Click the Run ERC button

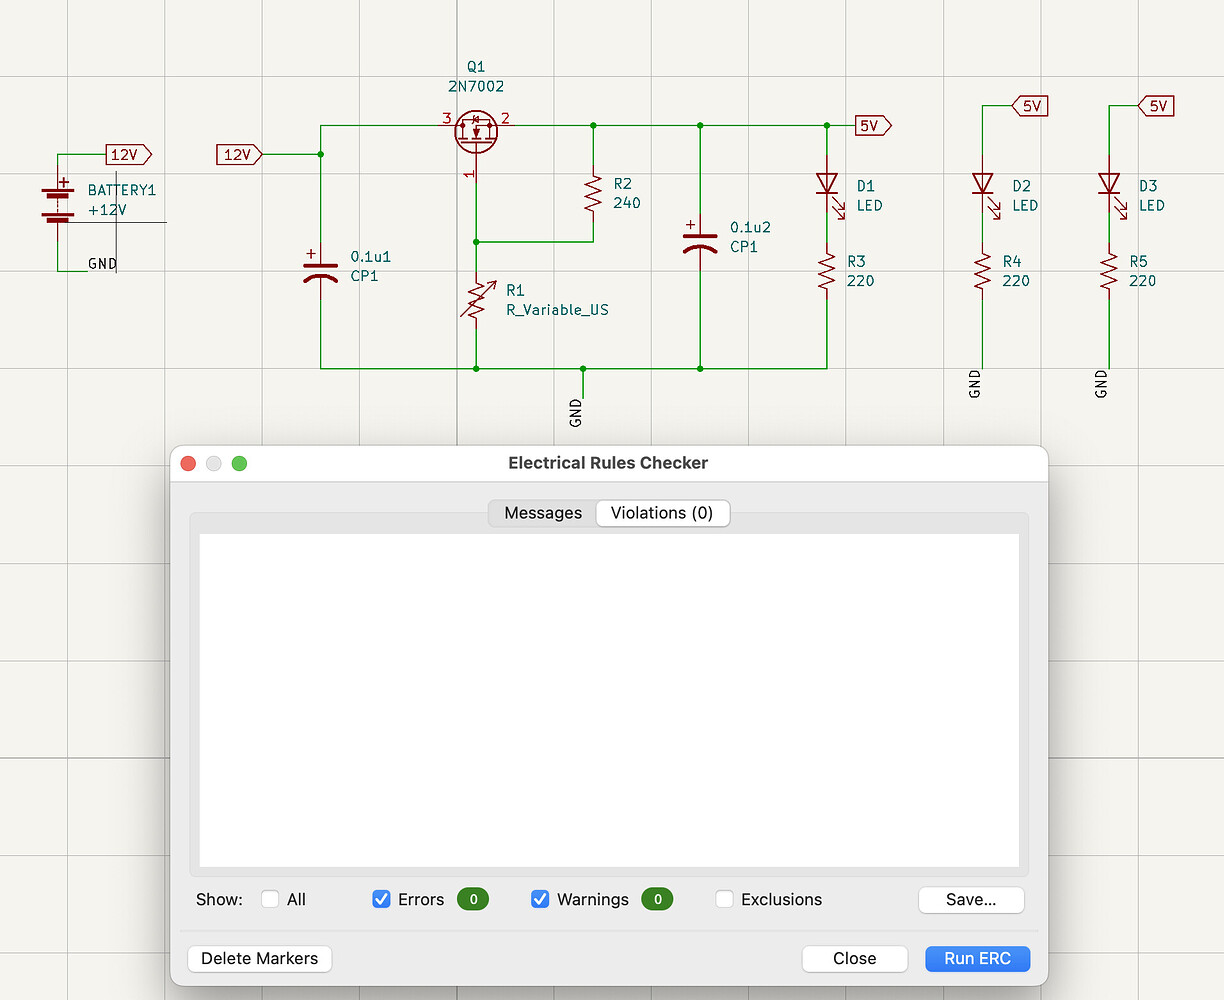pos(977,958)
